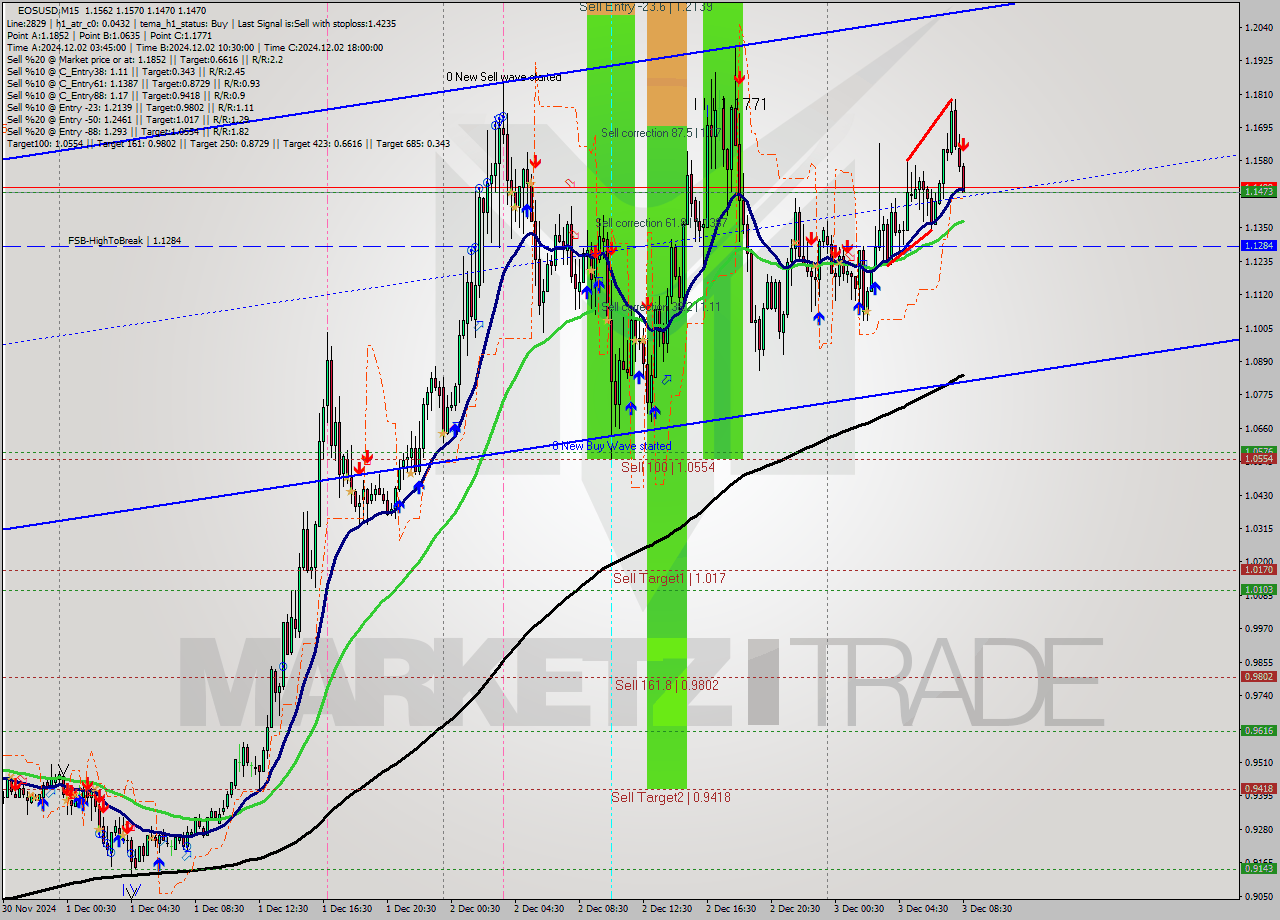Click the 'Sell correction 87.5' label
Viewport: 1280px width, 920px height.
tap(660, 133)
